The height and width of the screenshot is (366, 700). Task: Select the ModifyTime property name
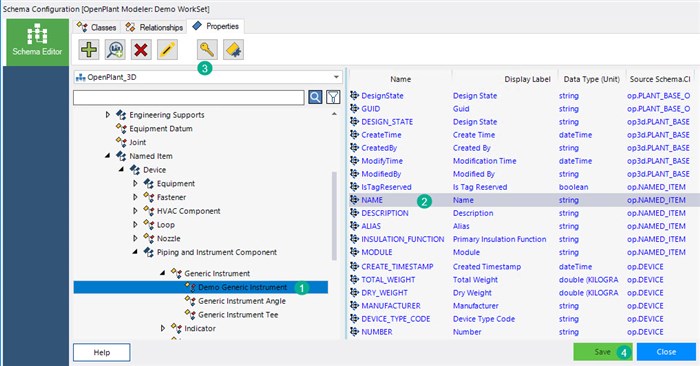(382, 161)
